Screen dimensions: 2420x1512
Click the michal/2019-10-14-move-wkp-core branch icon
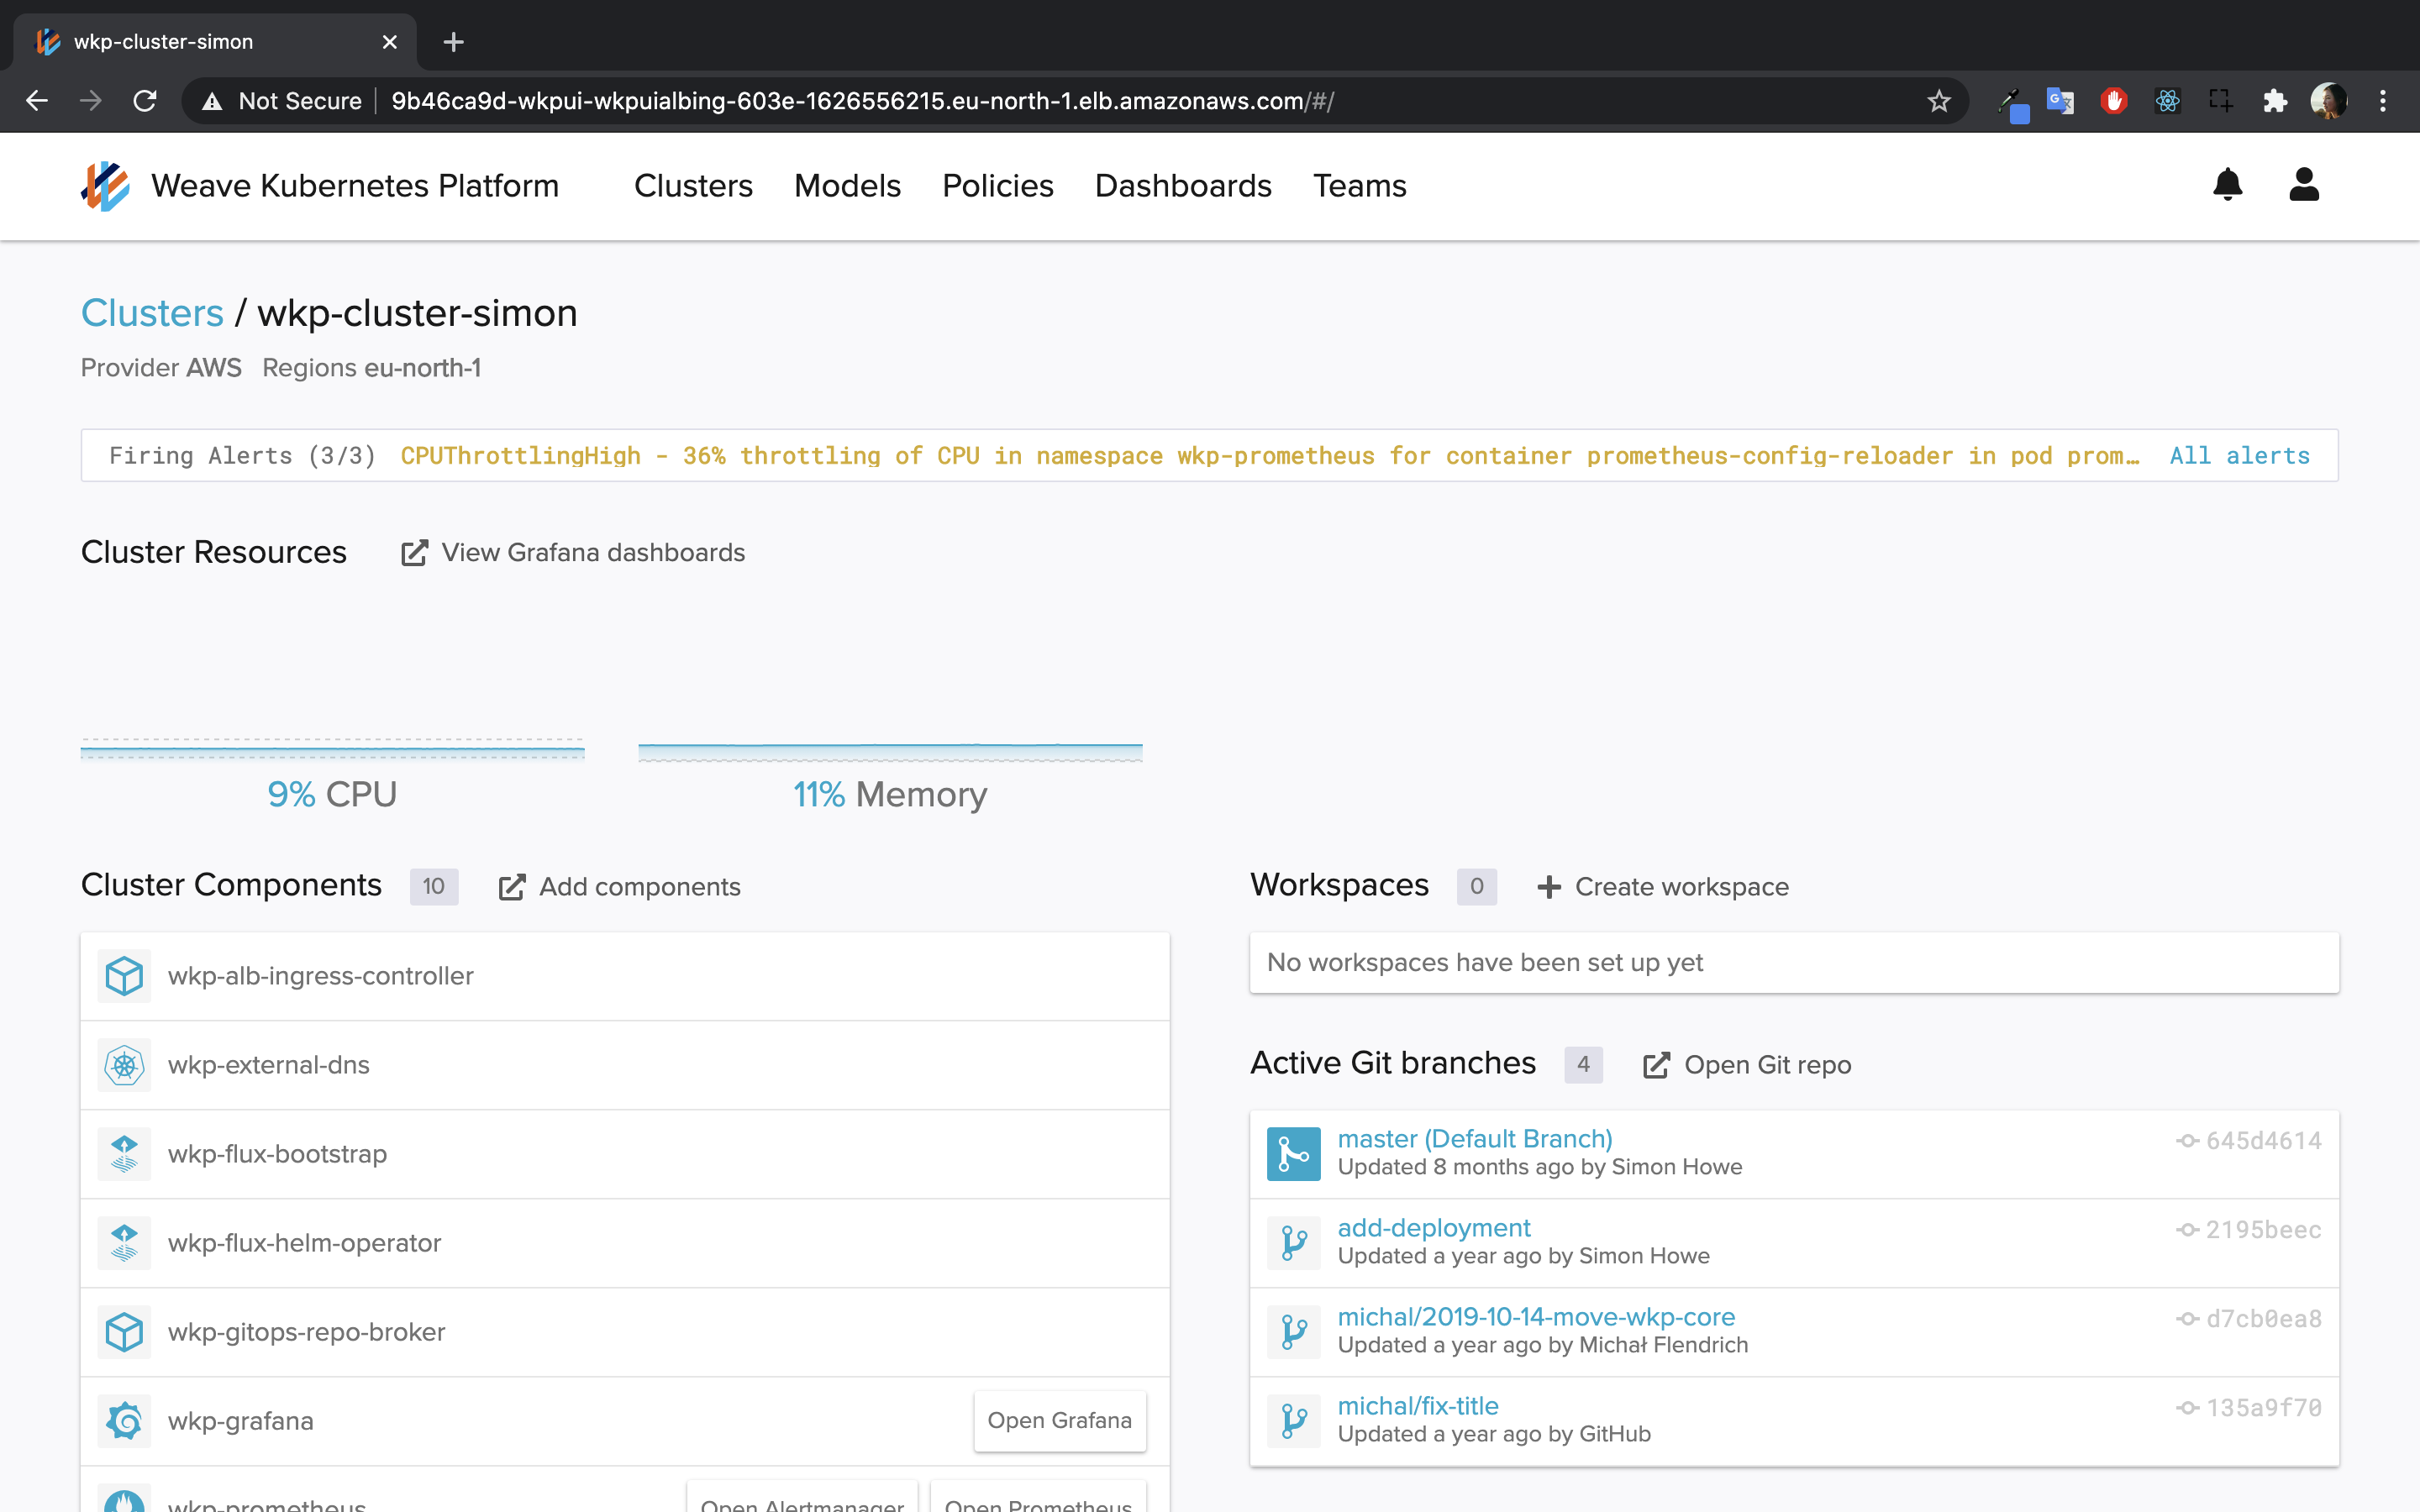coord(1294,1332)
